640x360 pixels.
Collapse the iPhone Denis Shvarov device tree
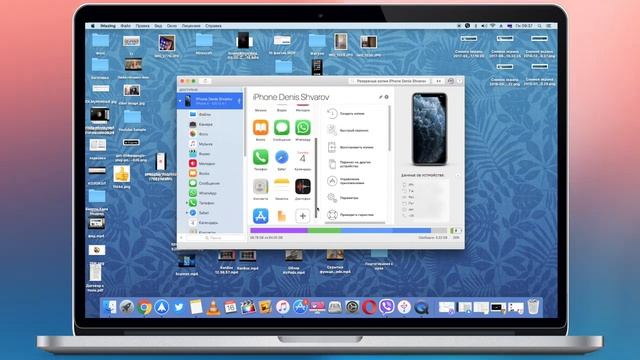pos(180,101)
